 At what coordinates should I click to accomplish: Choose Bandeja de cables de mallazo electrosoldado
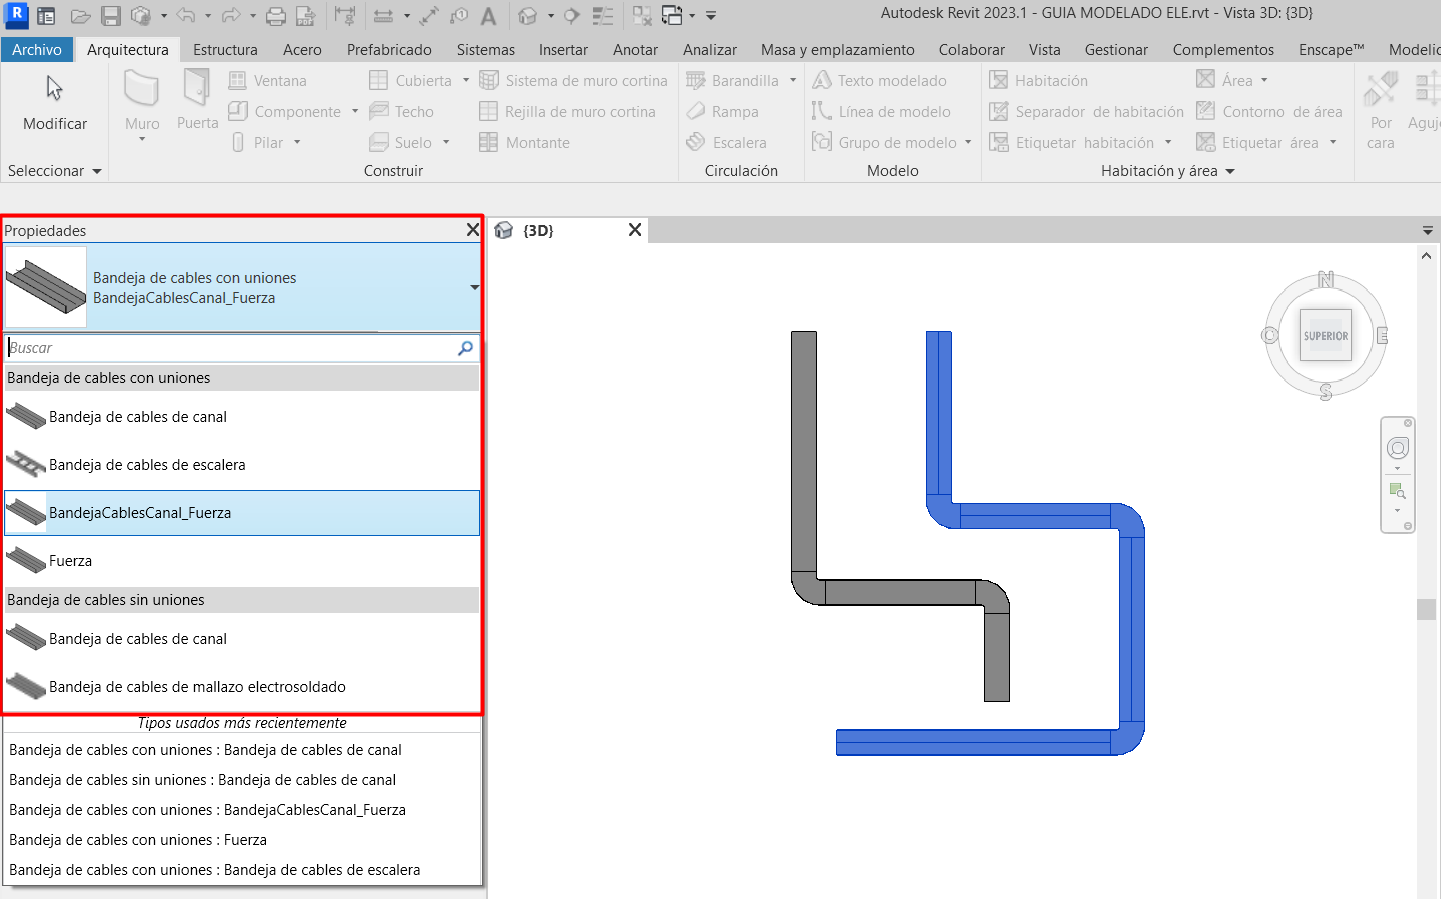click(242, 687)
